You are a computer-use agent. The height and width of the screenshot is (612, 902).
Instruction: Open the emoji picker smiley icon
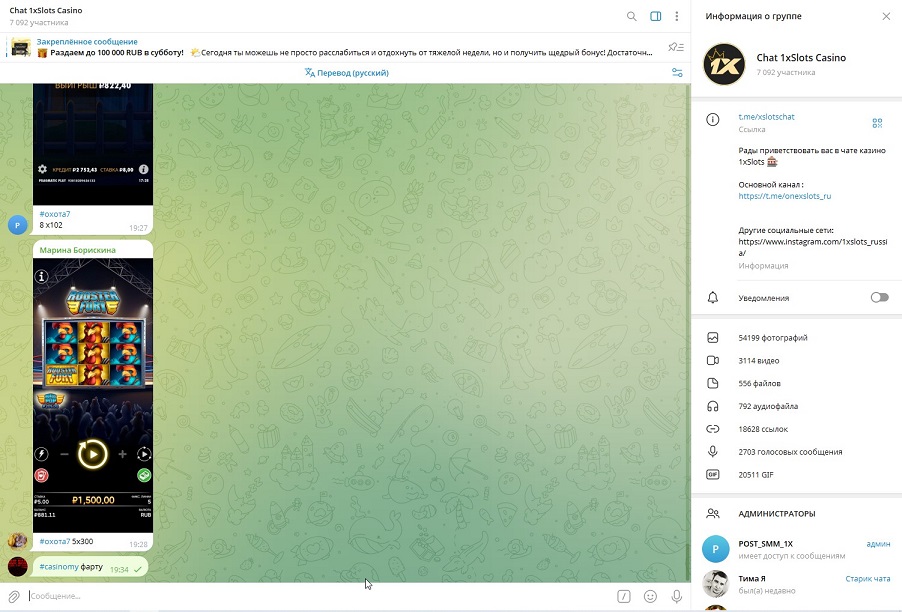650,596
